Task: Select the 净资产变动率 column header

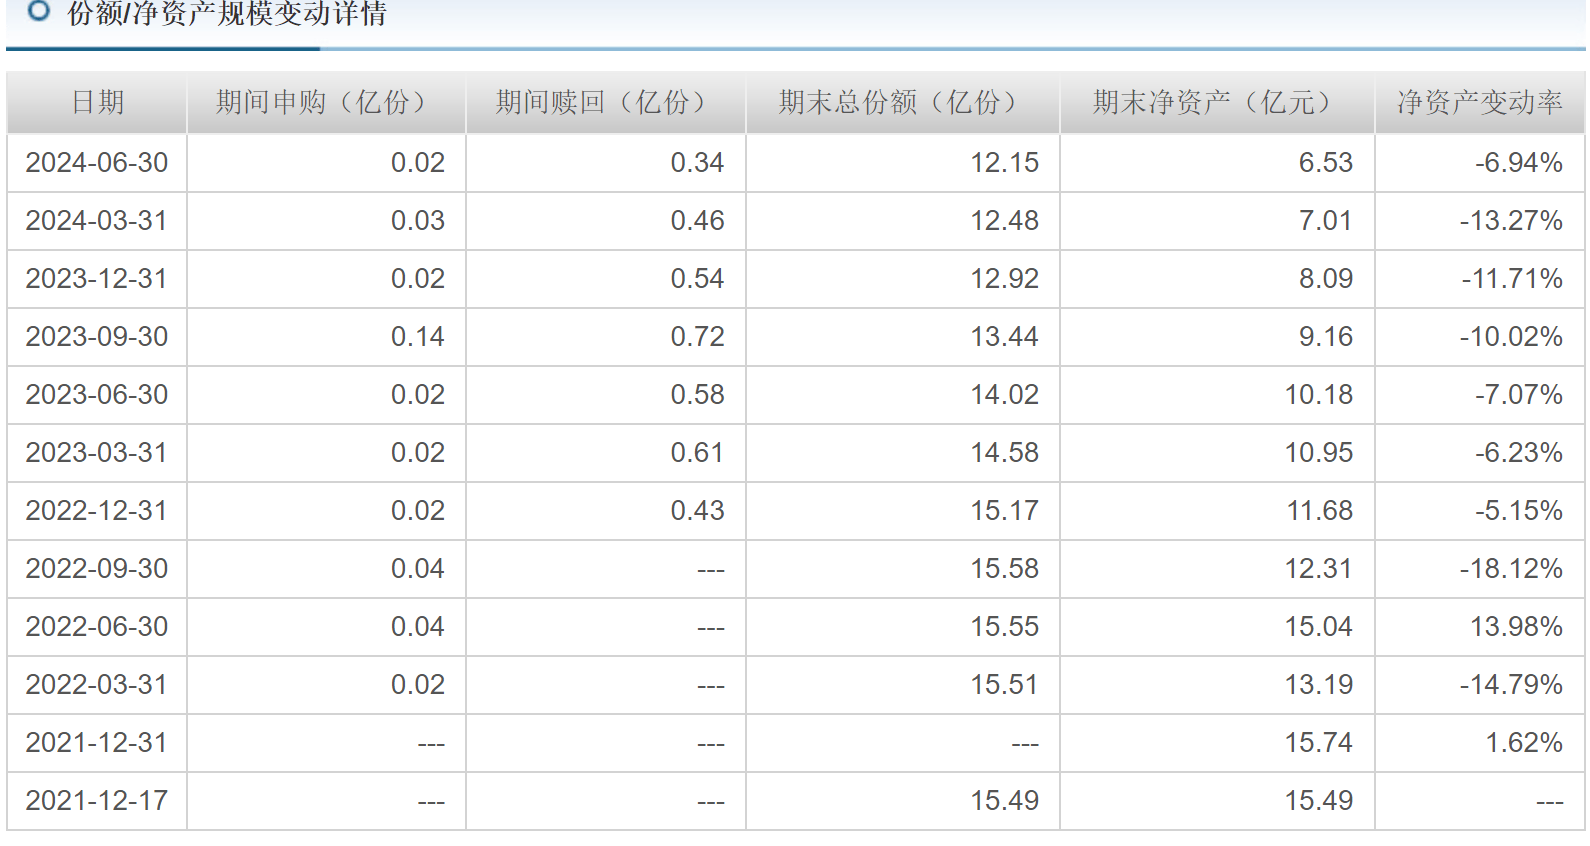Action: pyautogui.click(x=1479, y=102)
